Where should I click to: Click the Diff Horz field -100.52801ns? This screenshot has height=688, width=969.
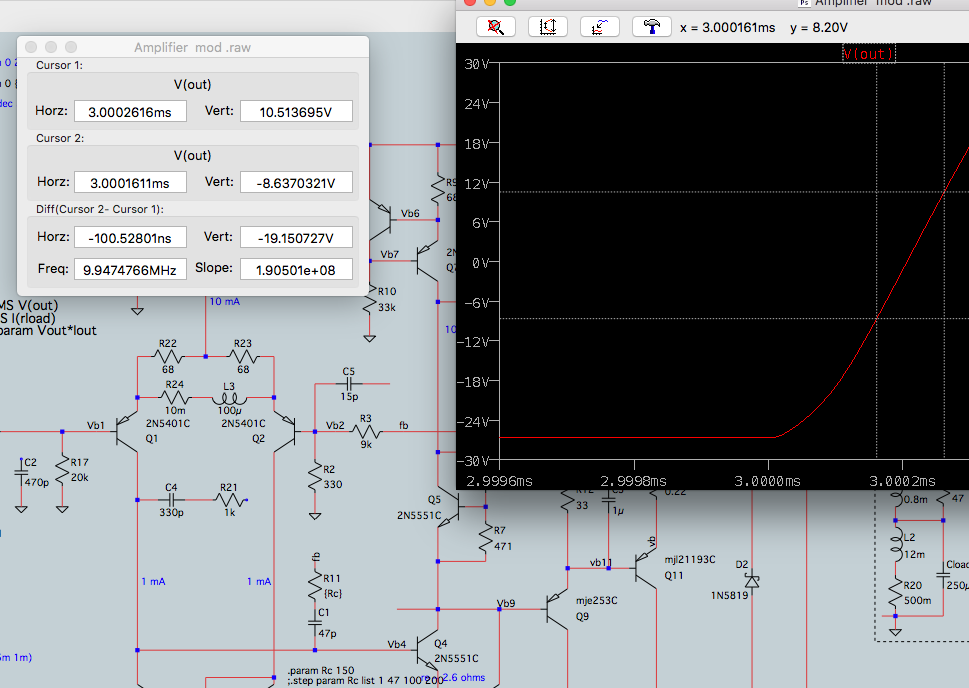(130, 238)
